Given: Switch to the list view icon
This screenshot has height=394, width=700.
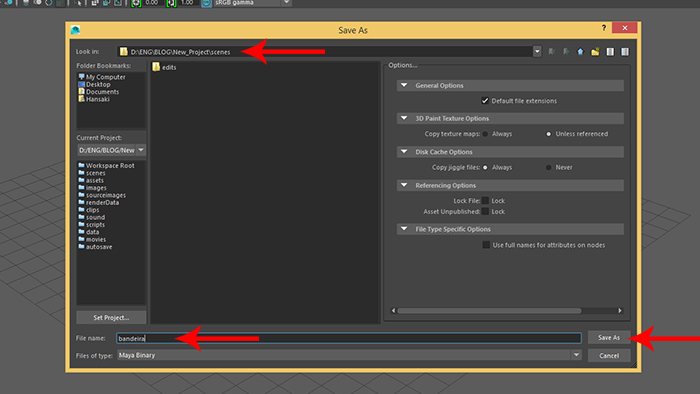Looking at the screenshot, I should click(610, 52).
